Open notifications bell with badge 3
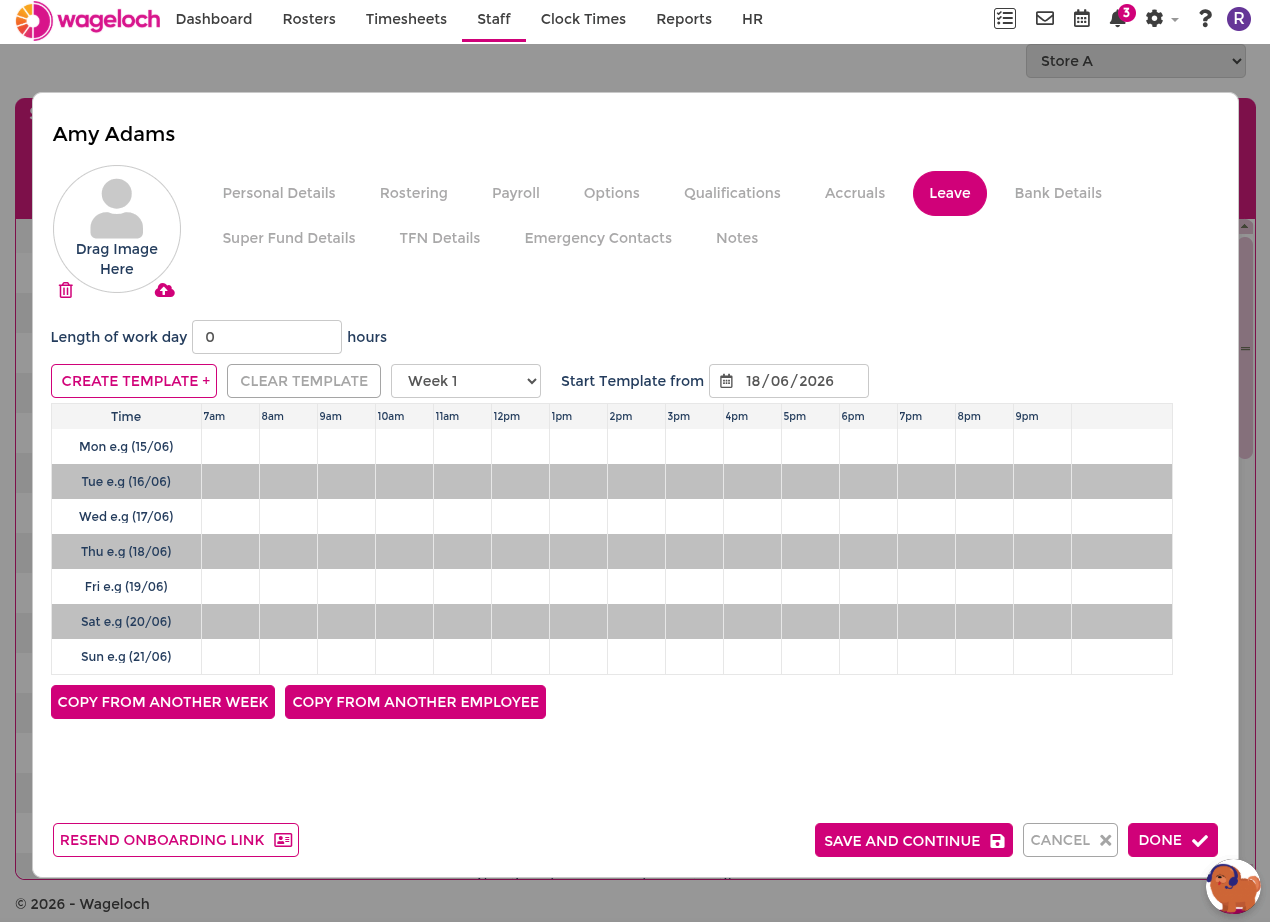The height and width of the screenshot is (922, 1270). (1118, 18)
